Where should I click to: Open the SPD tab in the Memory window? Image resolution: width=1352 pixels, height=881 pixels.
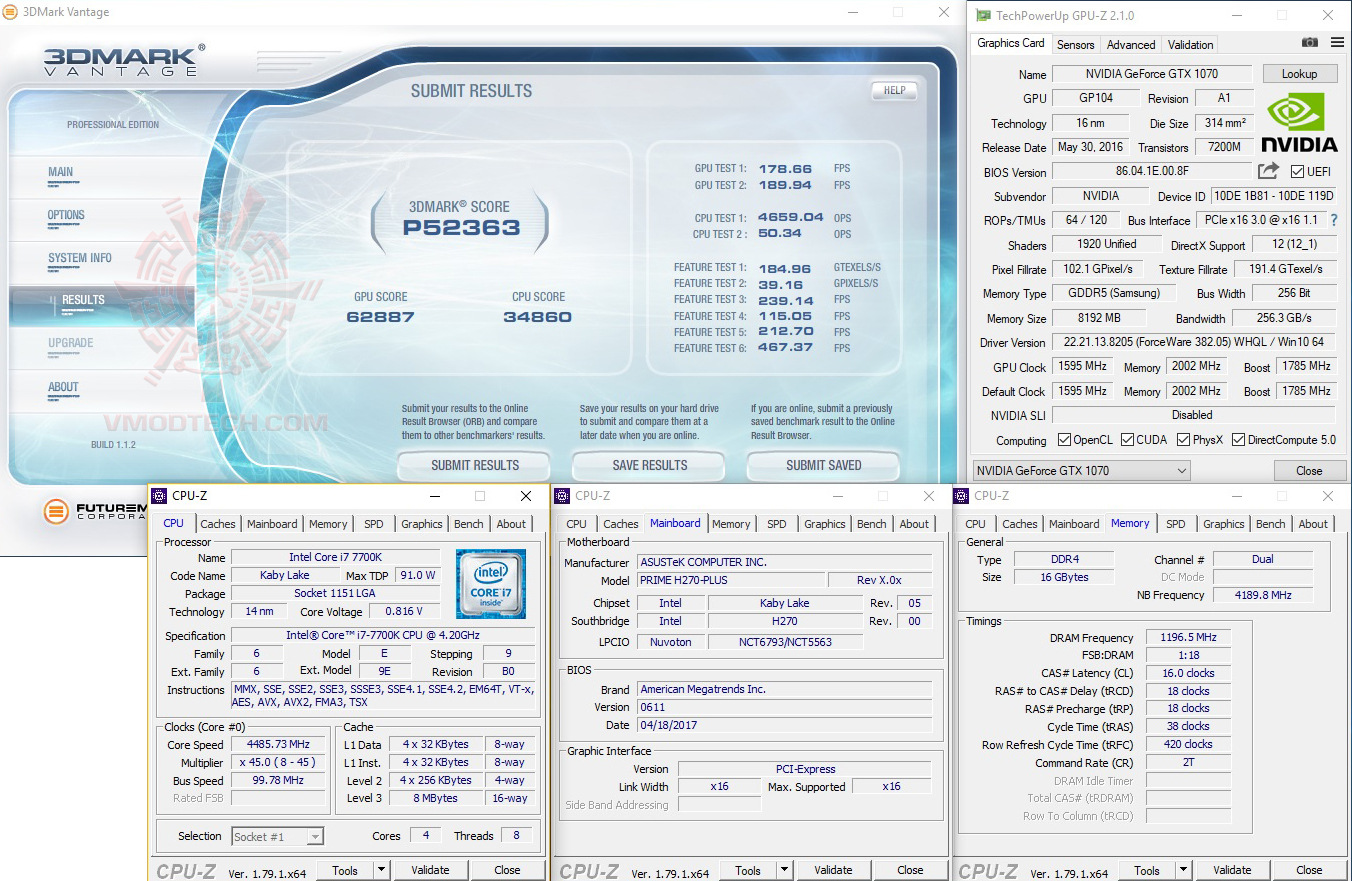pos(1176,523)
